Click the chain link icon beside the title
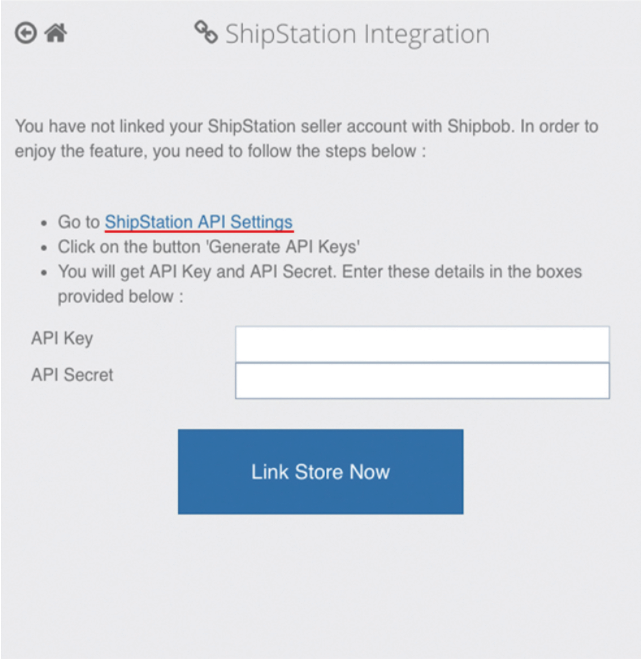The height and width of the screenshot is (661, 642). point(206,33)
